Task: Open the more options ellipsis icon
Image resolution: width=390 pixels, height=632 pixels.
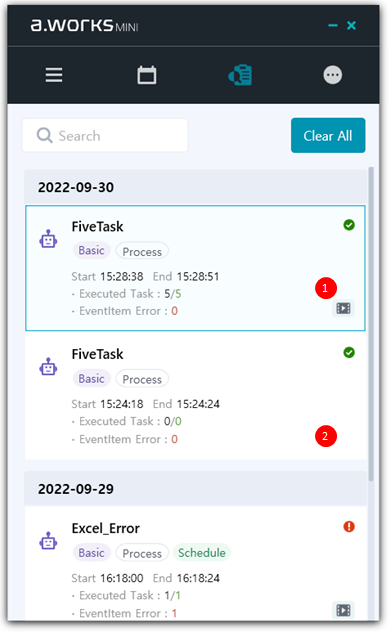Action: point(333,75)
